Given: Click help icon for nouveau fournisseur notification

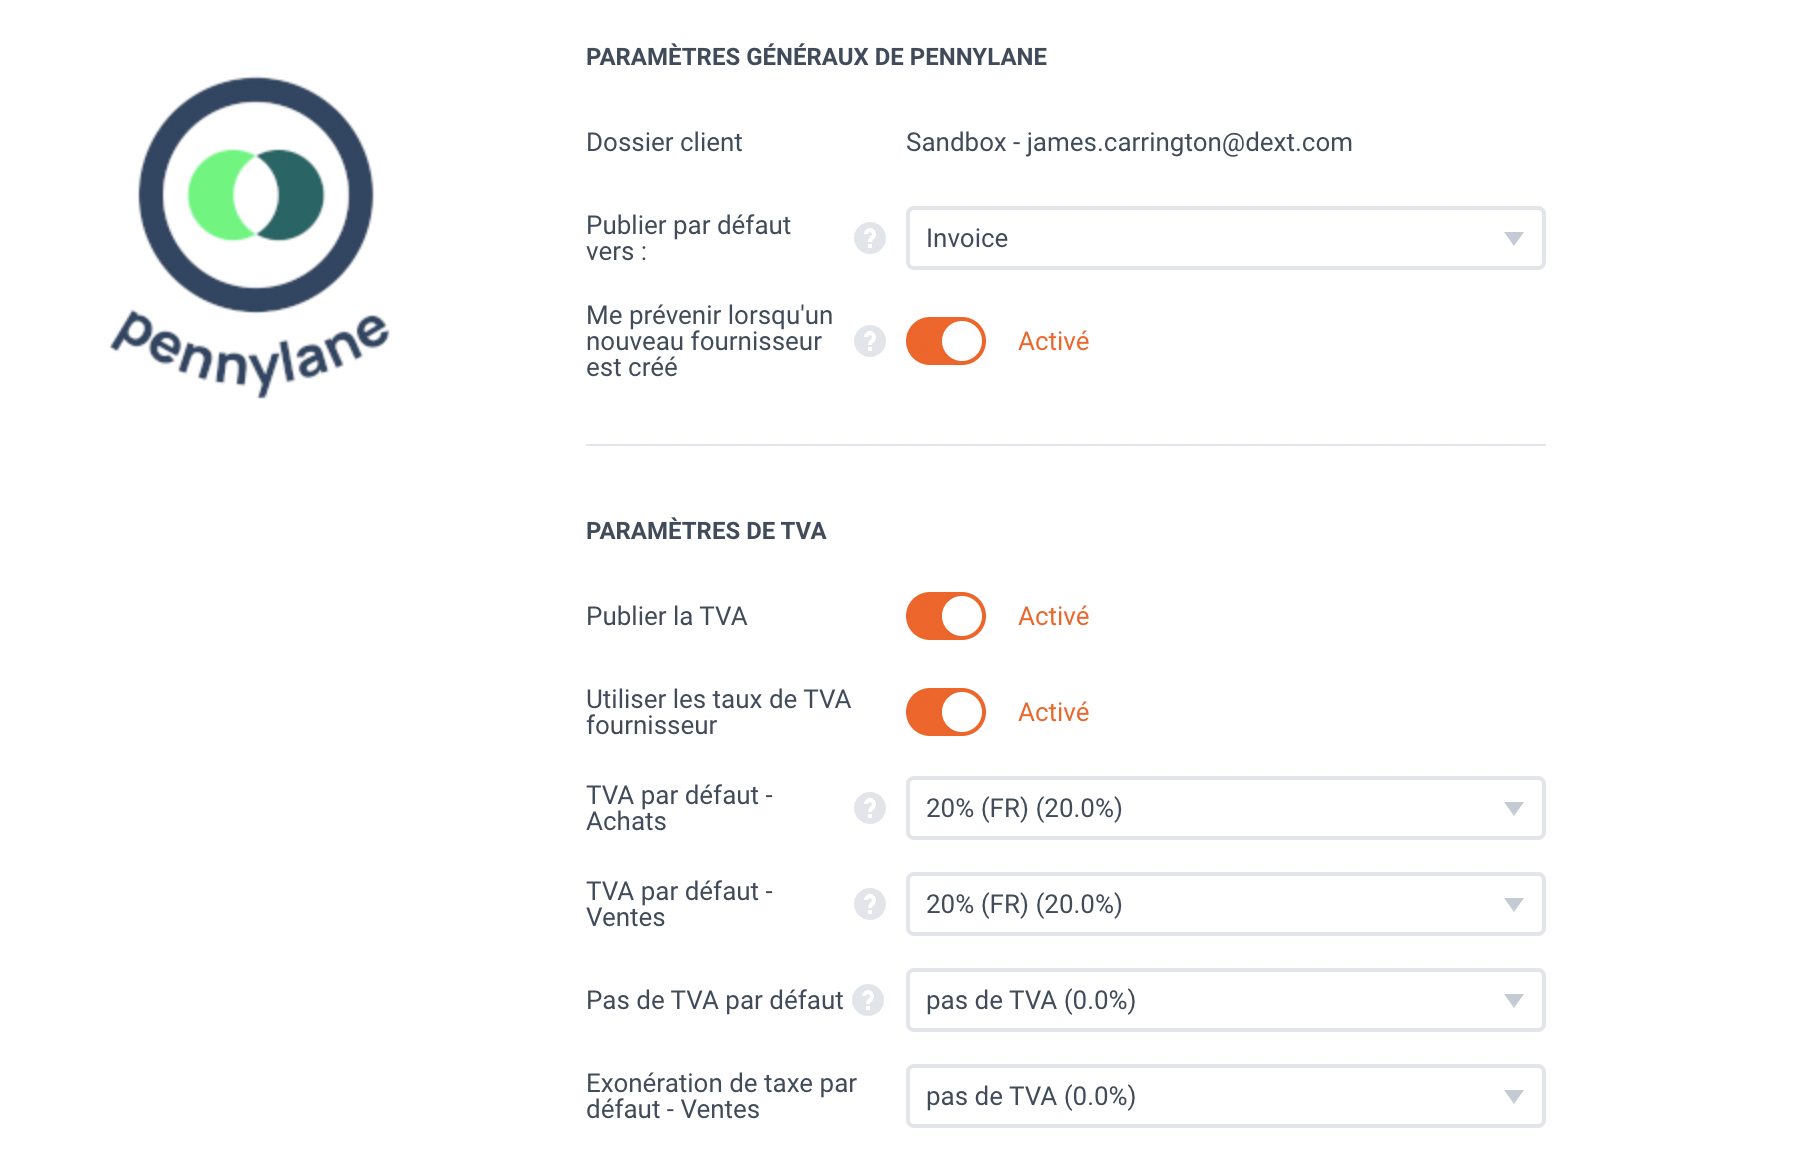Looking at the screenshot, I should click(x=870, y=341).
